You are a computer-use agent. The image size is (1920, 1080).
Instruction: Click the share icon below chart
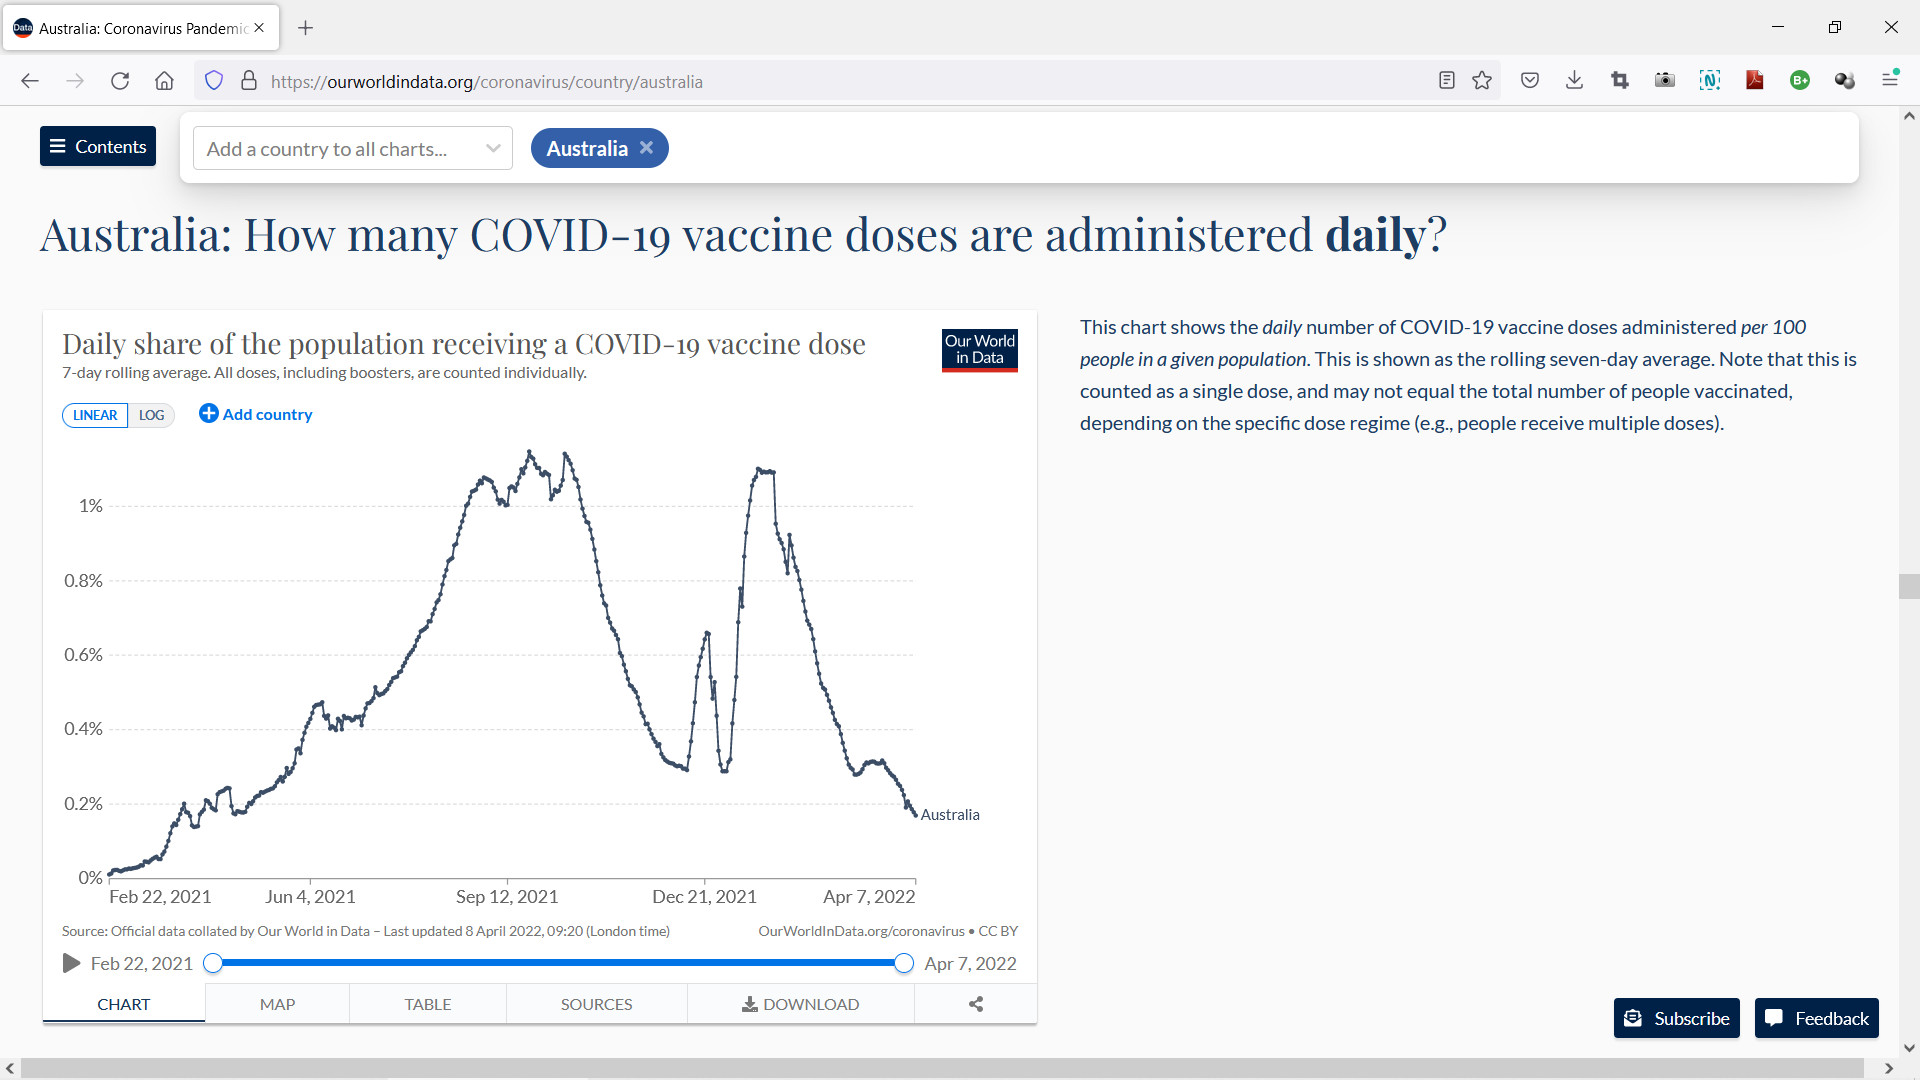tap(976, 1004)
